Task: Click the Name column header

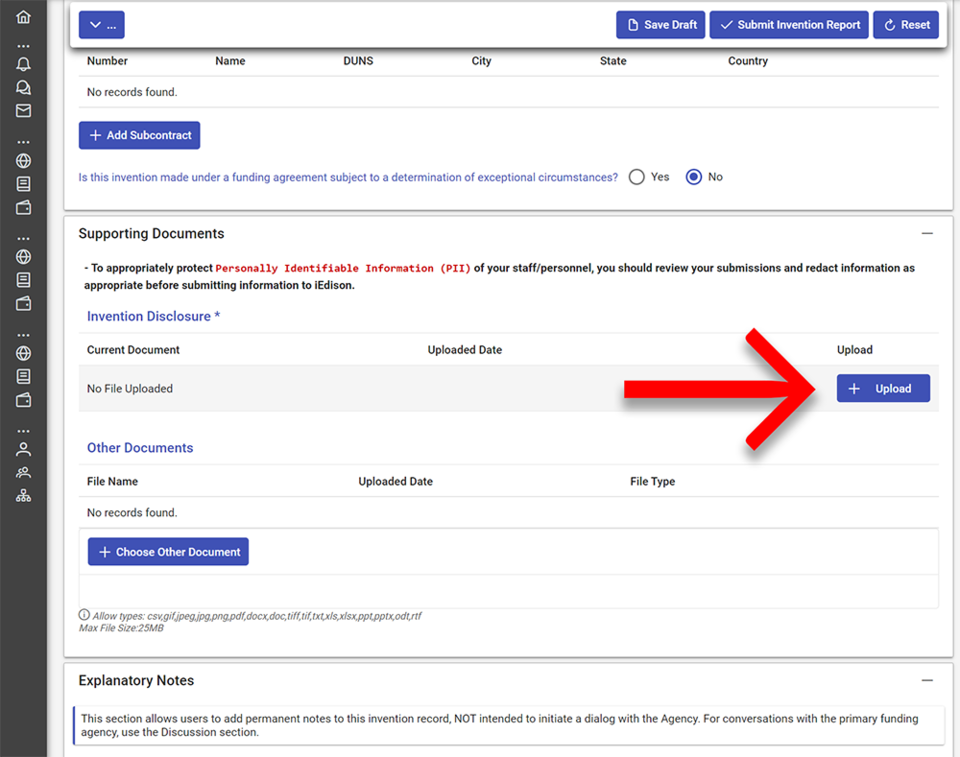Action: point(230,61)
